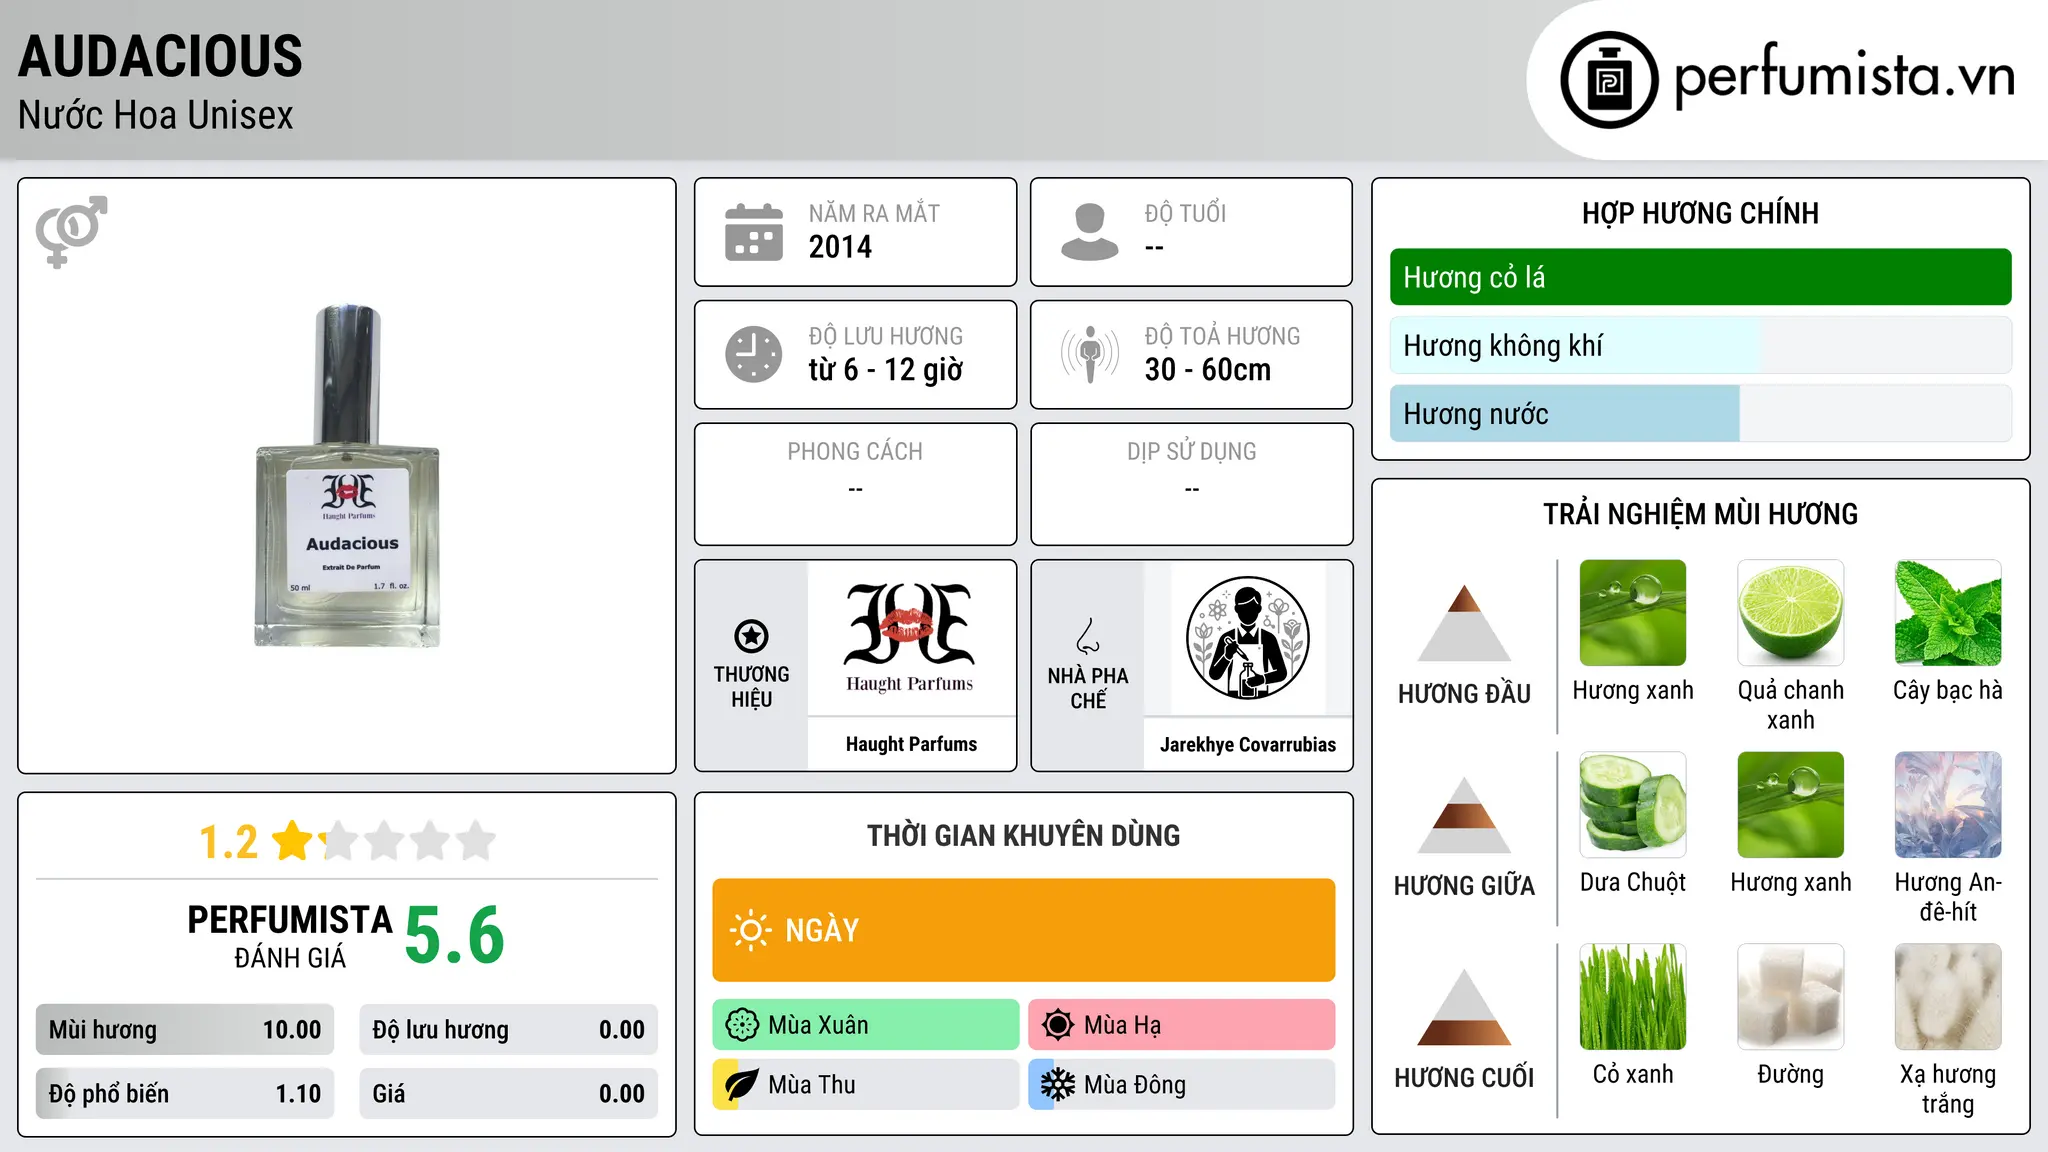Click the 1.2 star rating number
The width and height of the screenshot is (2048, 1152).
[228, 842]
